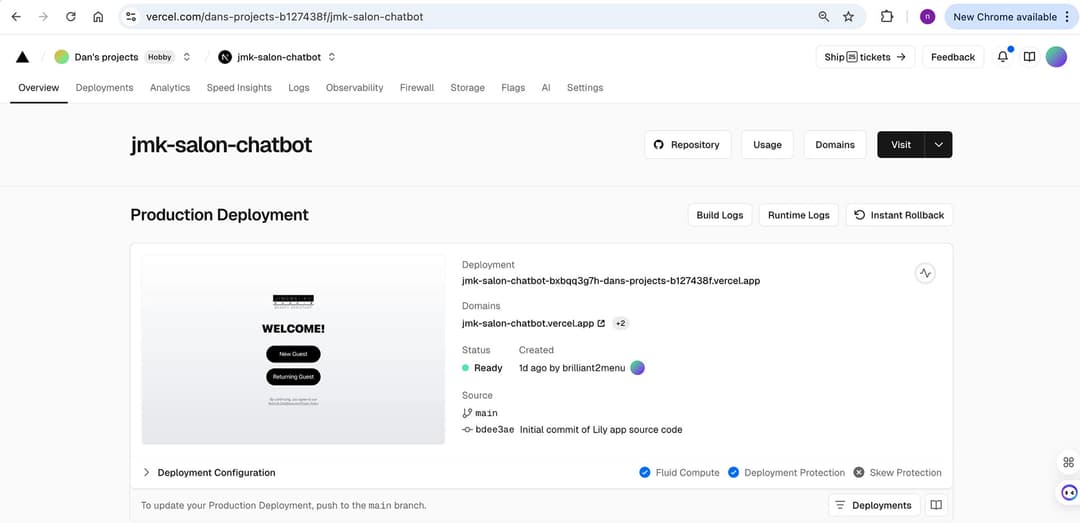Image resolution: width=1080 pixels, height=523 pixels.
Task: Open the Deployments tab
Action: [105, 88]
